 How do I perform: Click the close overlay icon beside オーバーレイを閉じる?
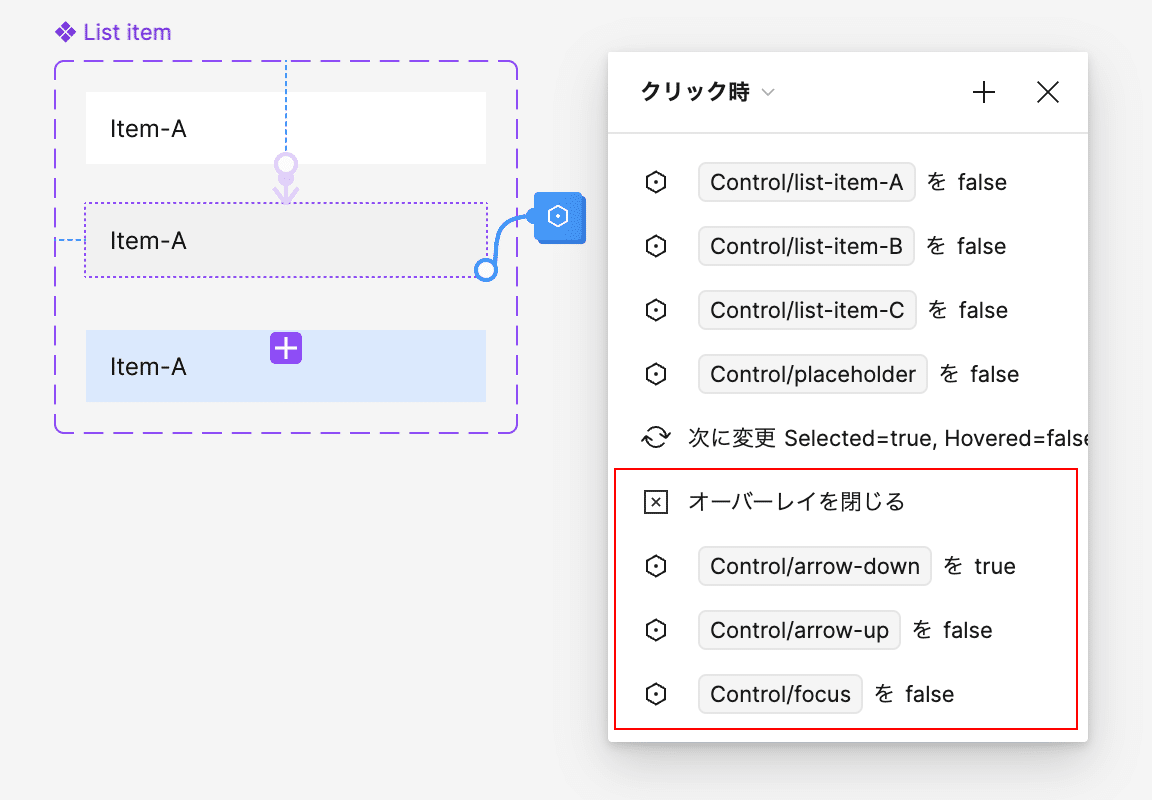[x=655, y=502]
